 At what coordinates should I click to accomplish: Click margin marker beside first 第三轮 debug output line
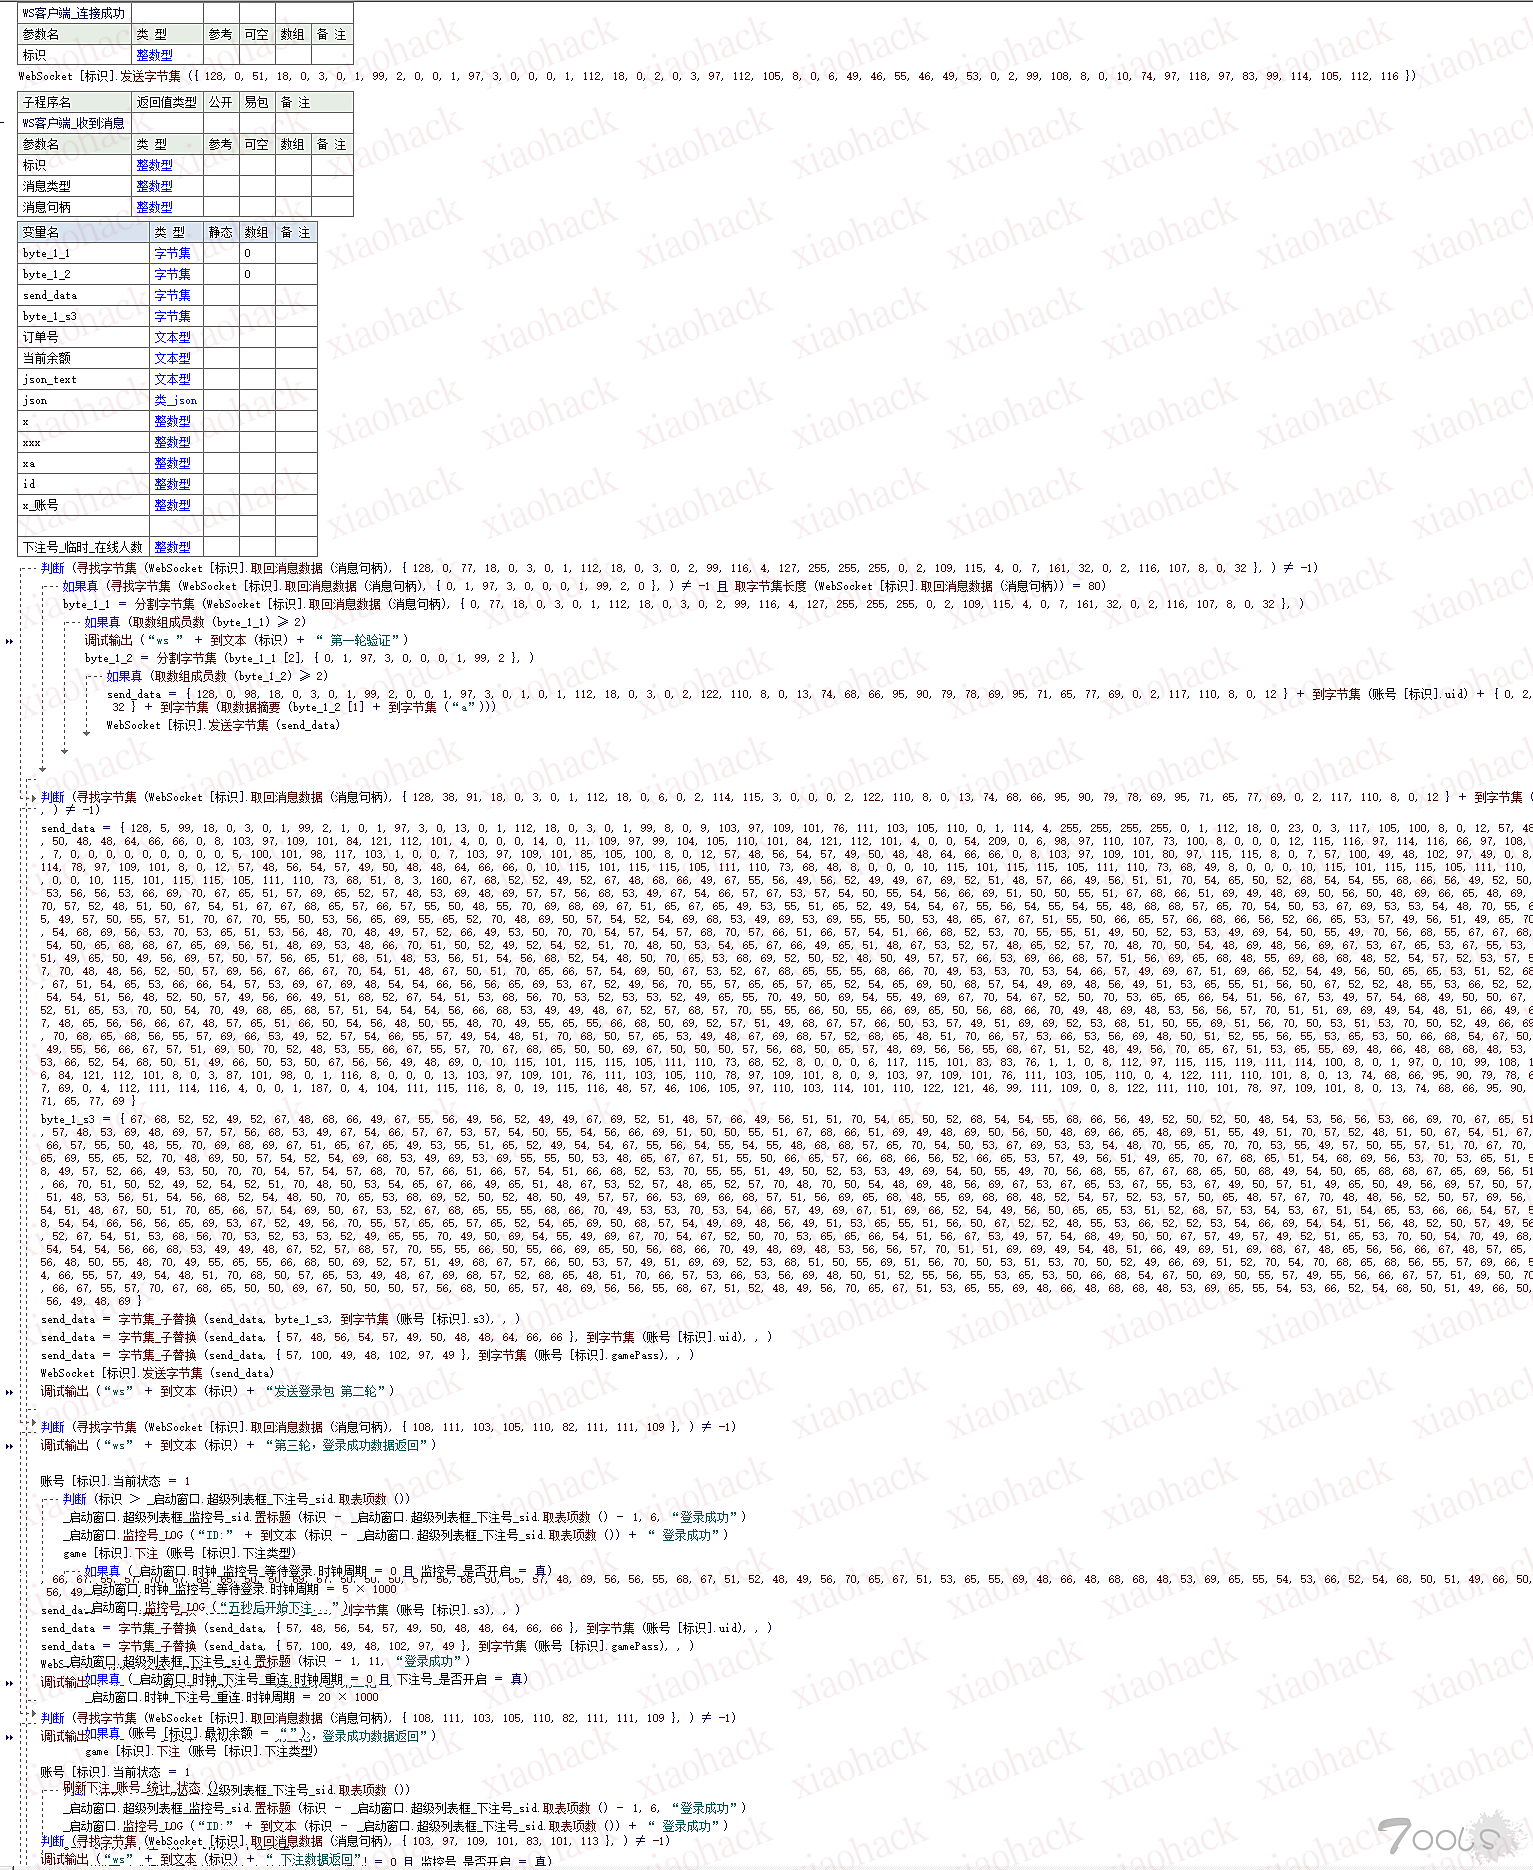9,1446
